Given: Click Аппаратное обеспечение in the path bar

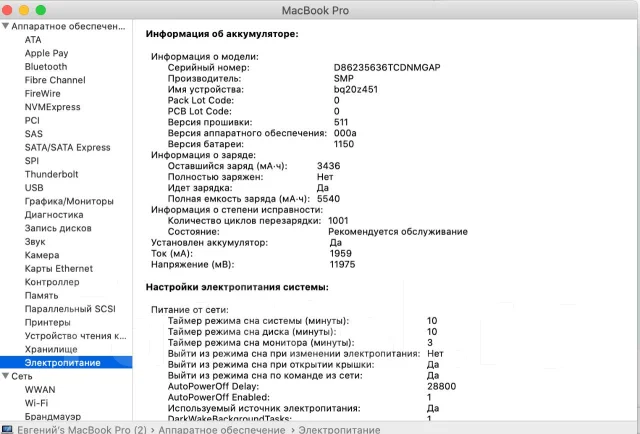Looking at the screenshot, I should 222,430.
